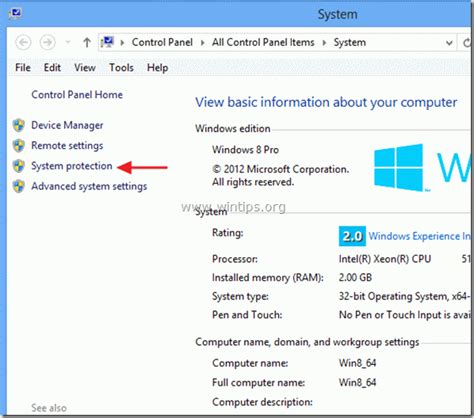474x418 pixels.
Task: Click the 2012 Microsoft Corporation copyright text
Action: pos(281,169)
